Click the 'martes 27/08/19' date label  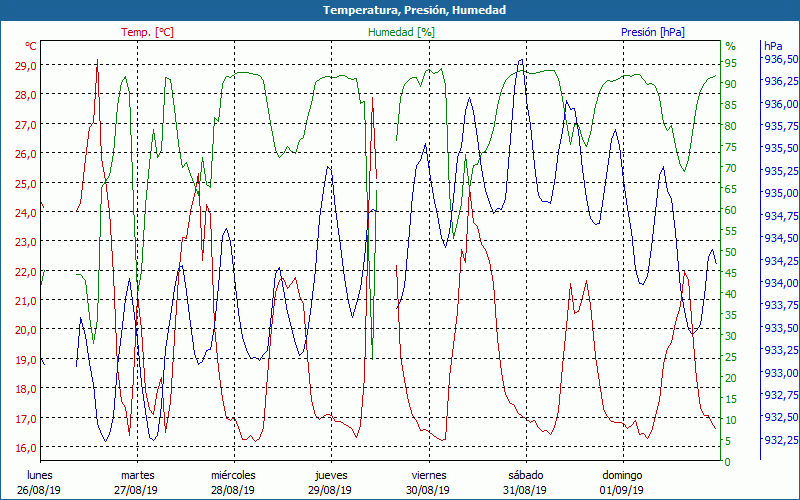tap(136, 483)
